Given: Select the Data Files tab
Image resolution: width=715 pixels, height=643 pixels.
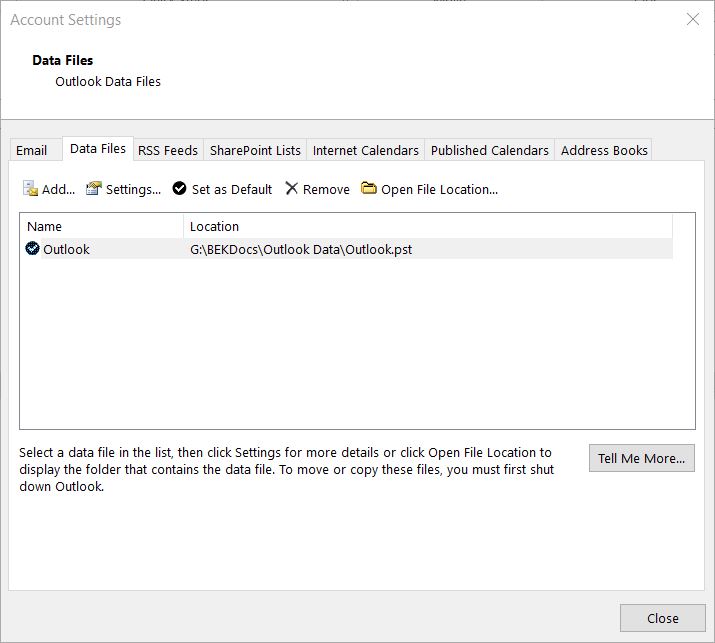Looking at the screenshot, I should 98,149.
